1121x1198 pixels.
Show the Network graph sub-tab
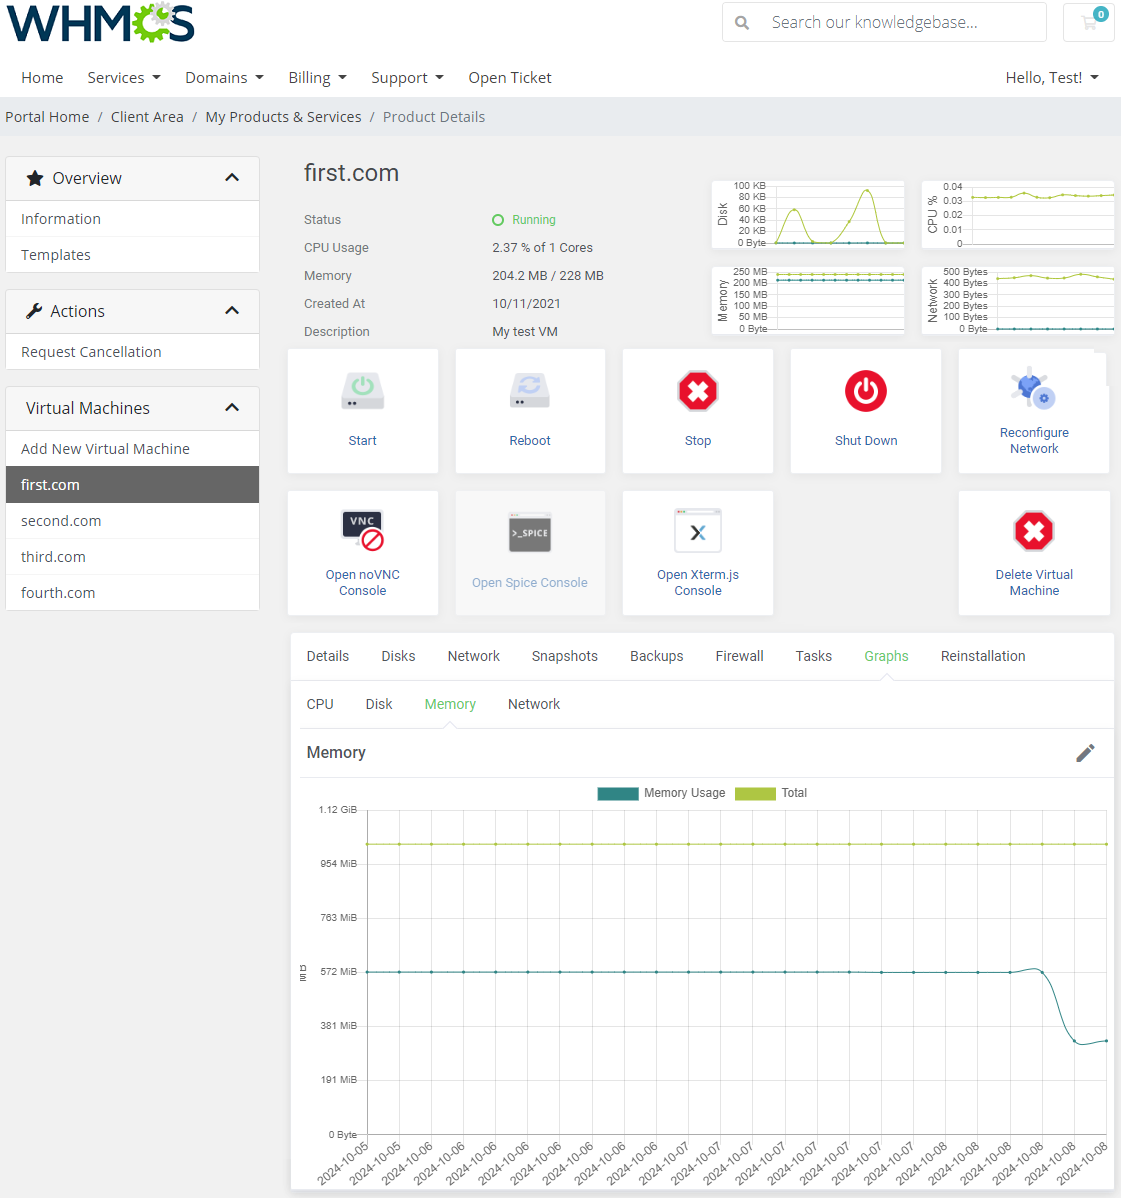533,704
